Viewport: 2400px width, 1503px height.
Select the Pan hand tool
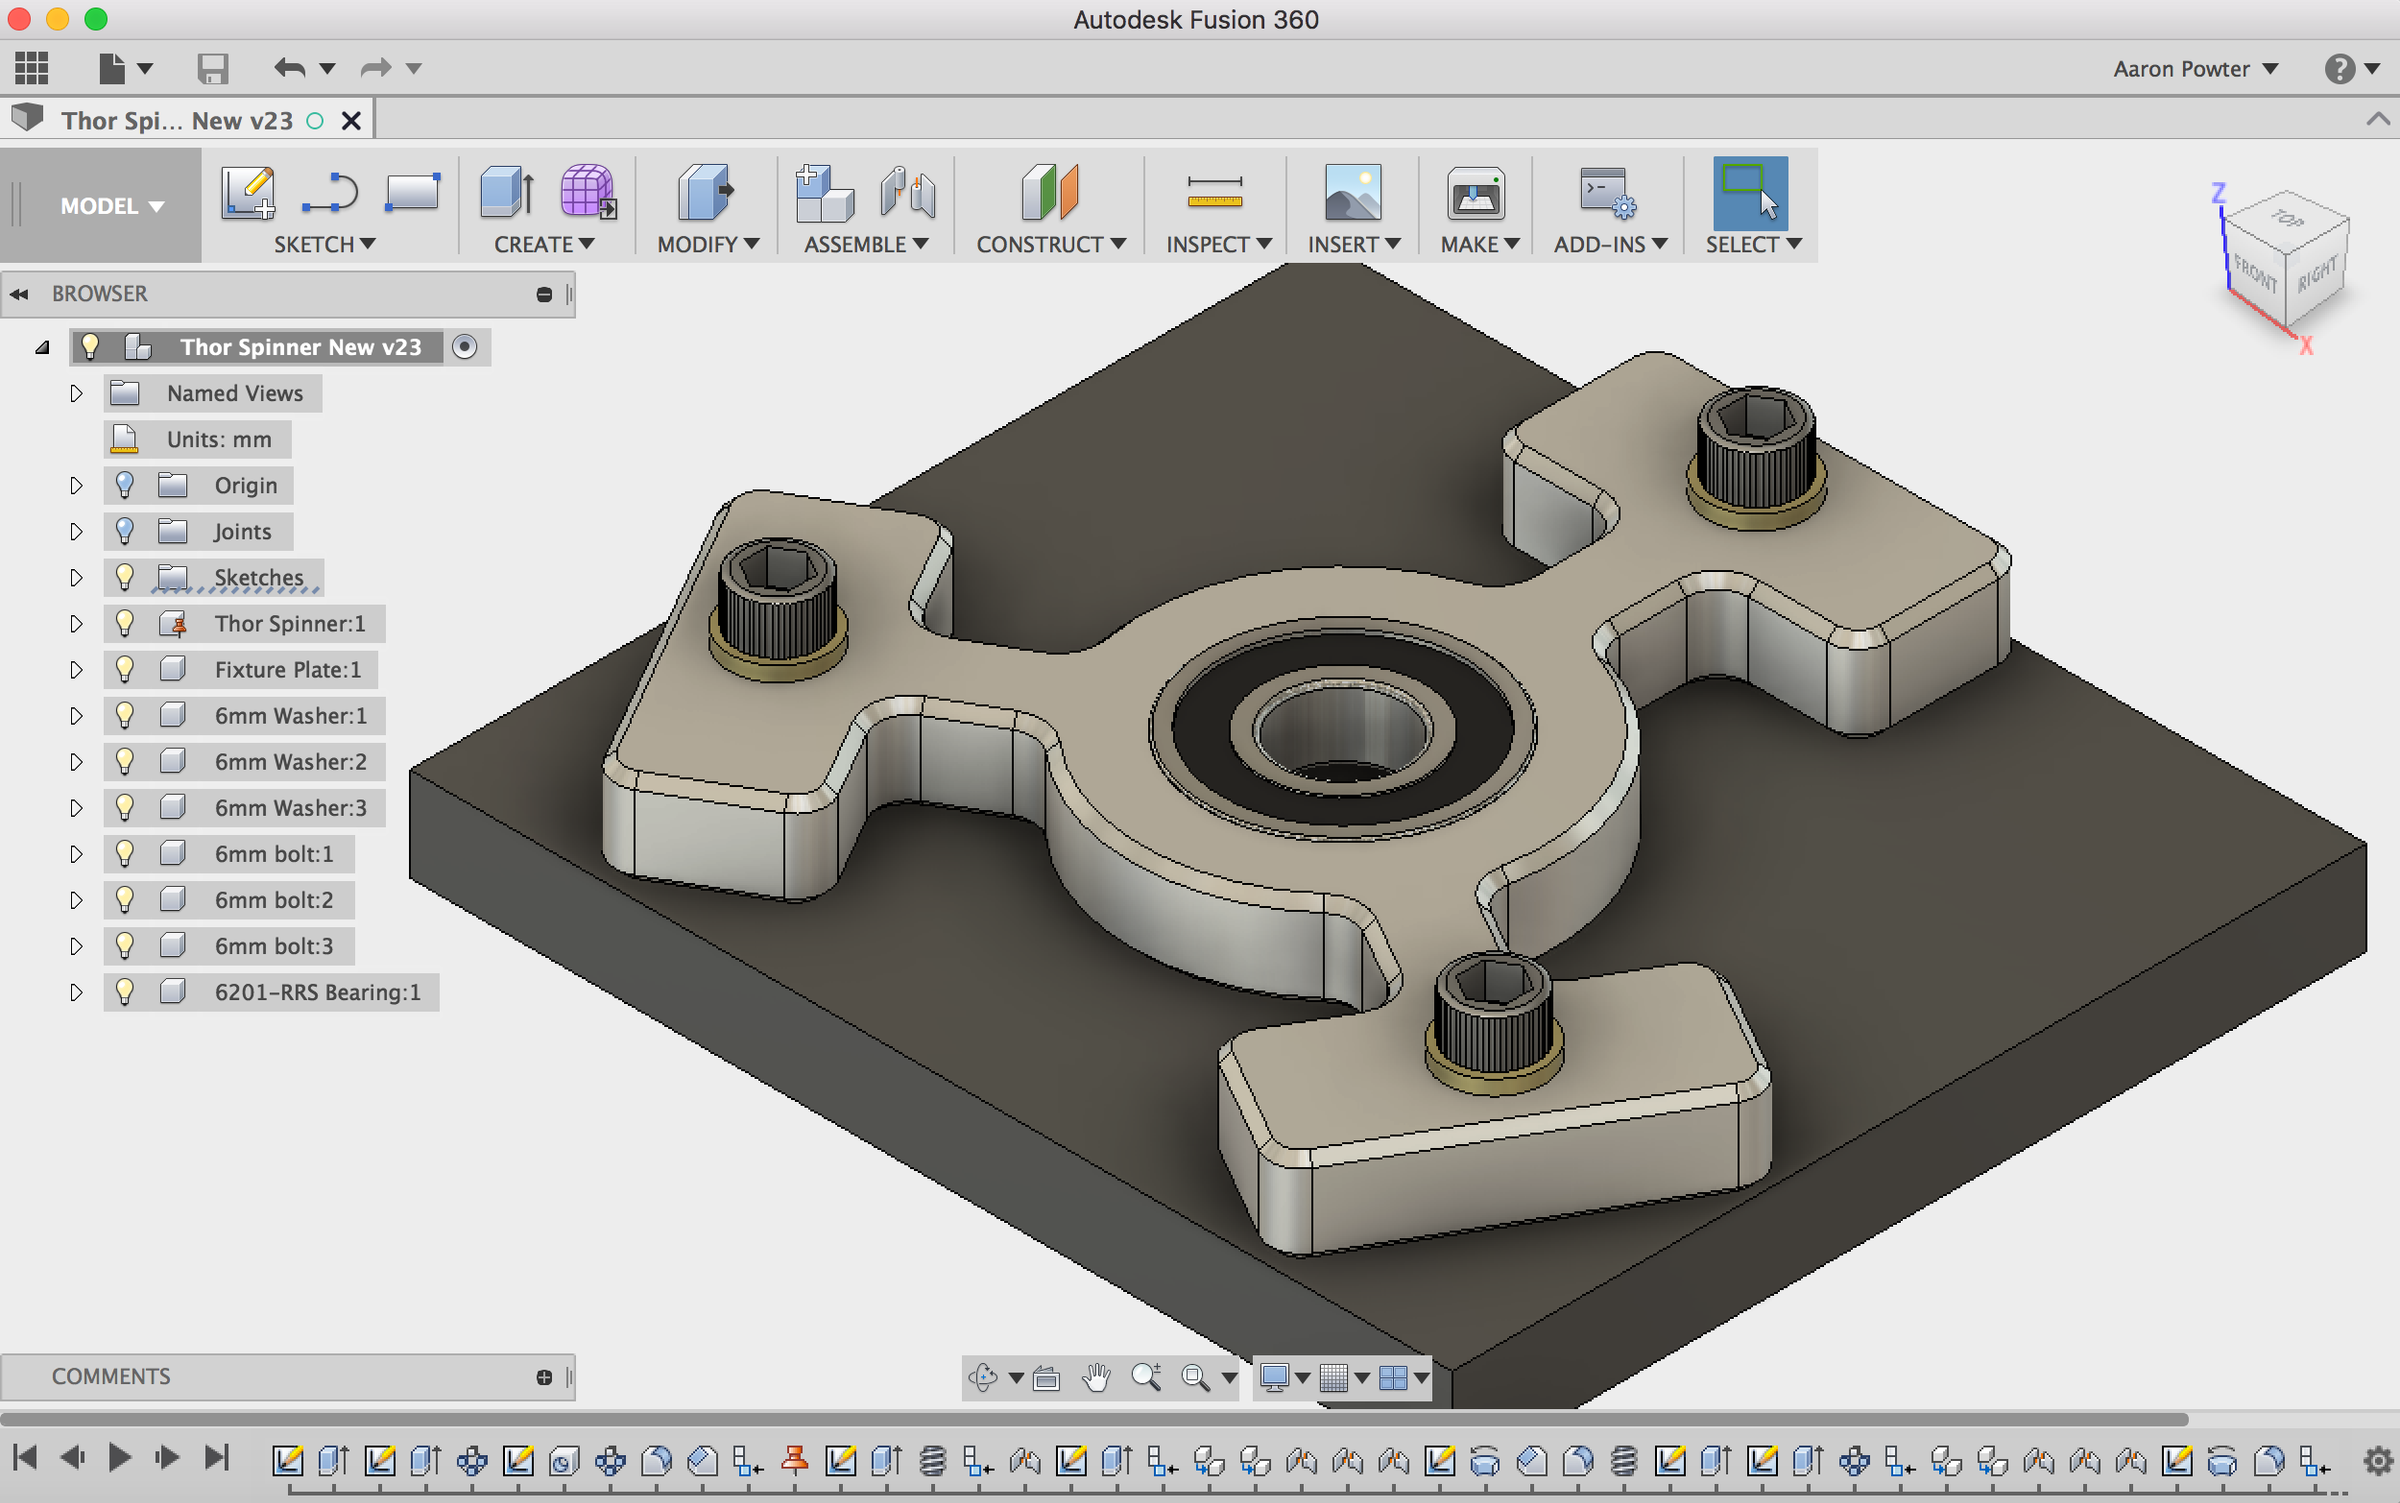coord(1096,1378)
